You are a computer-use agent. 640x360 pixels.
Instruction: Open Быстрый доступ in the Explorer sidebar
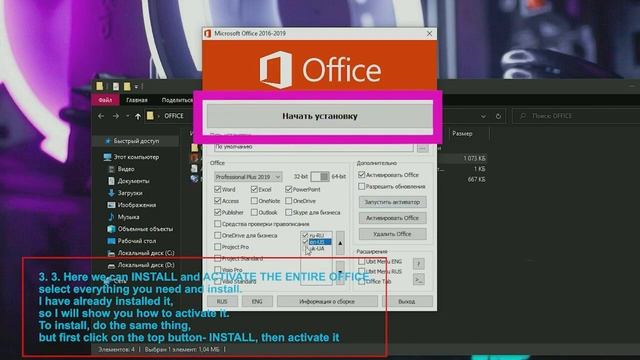(136, 141)
